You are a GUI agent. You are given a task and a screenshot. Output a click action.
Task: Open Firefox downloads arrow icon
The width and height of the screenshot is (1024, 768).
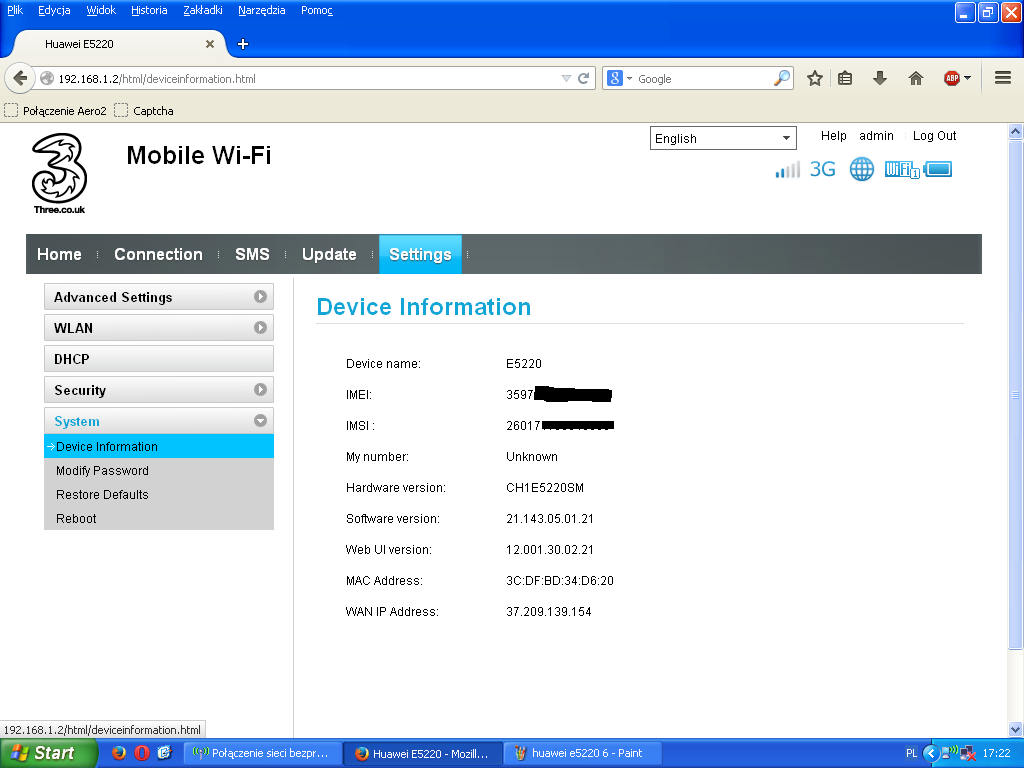(880, 78)
